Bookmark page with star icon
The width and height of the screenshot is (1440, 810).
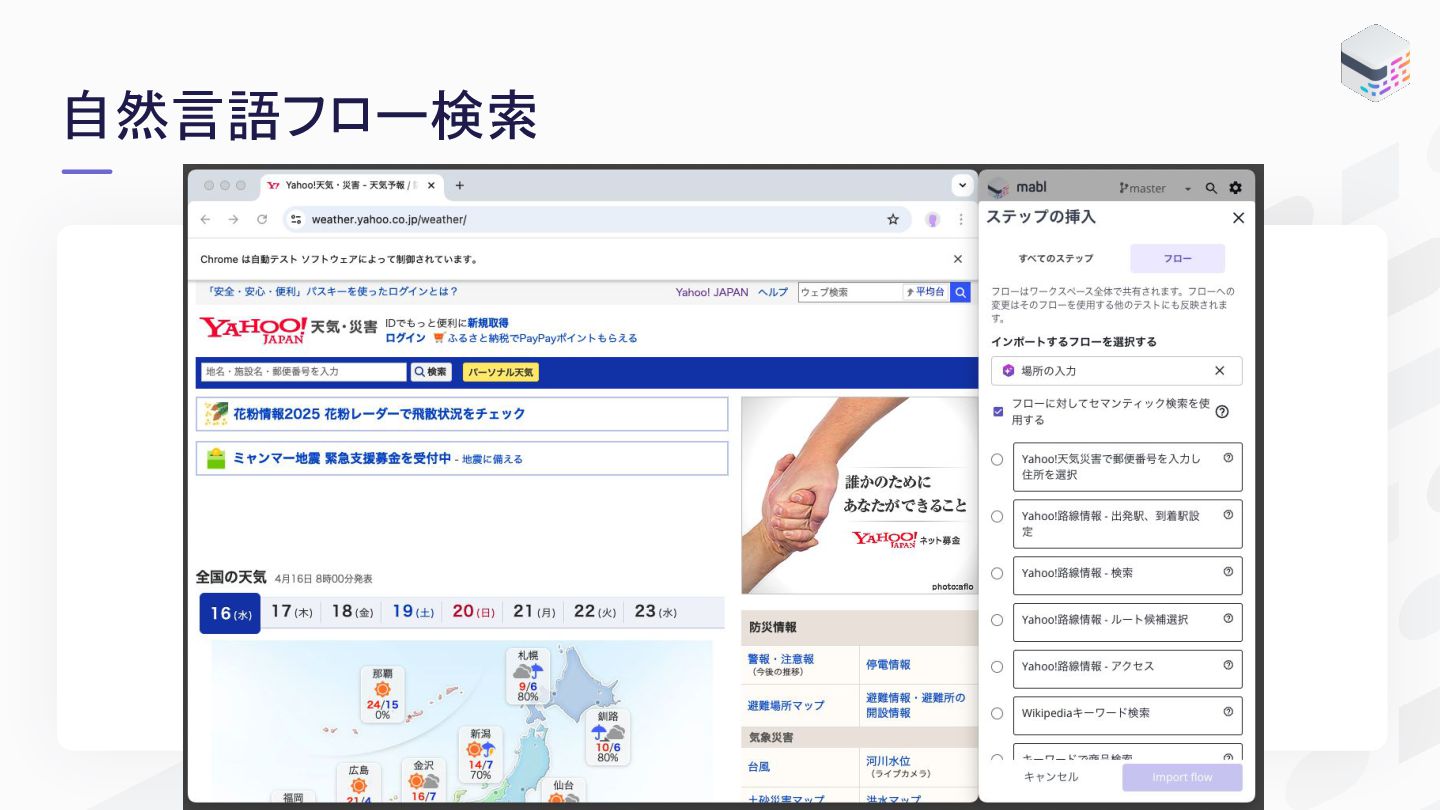[893, 219]
